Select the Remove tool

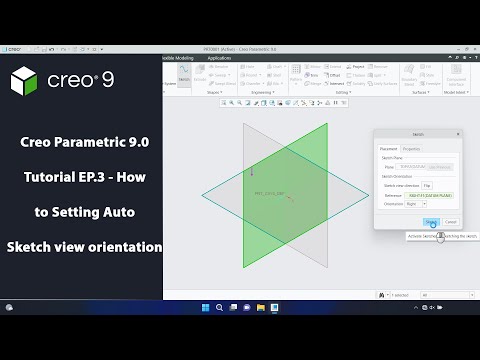pyautogui.click(x=378, y=67)
